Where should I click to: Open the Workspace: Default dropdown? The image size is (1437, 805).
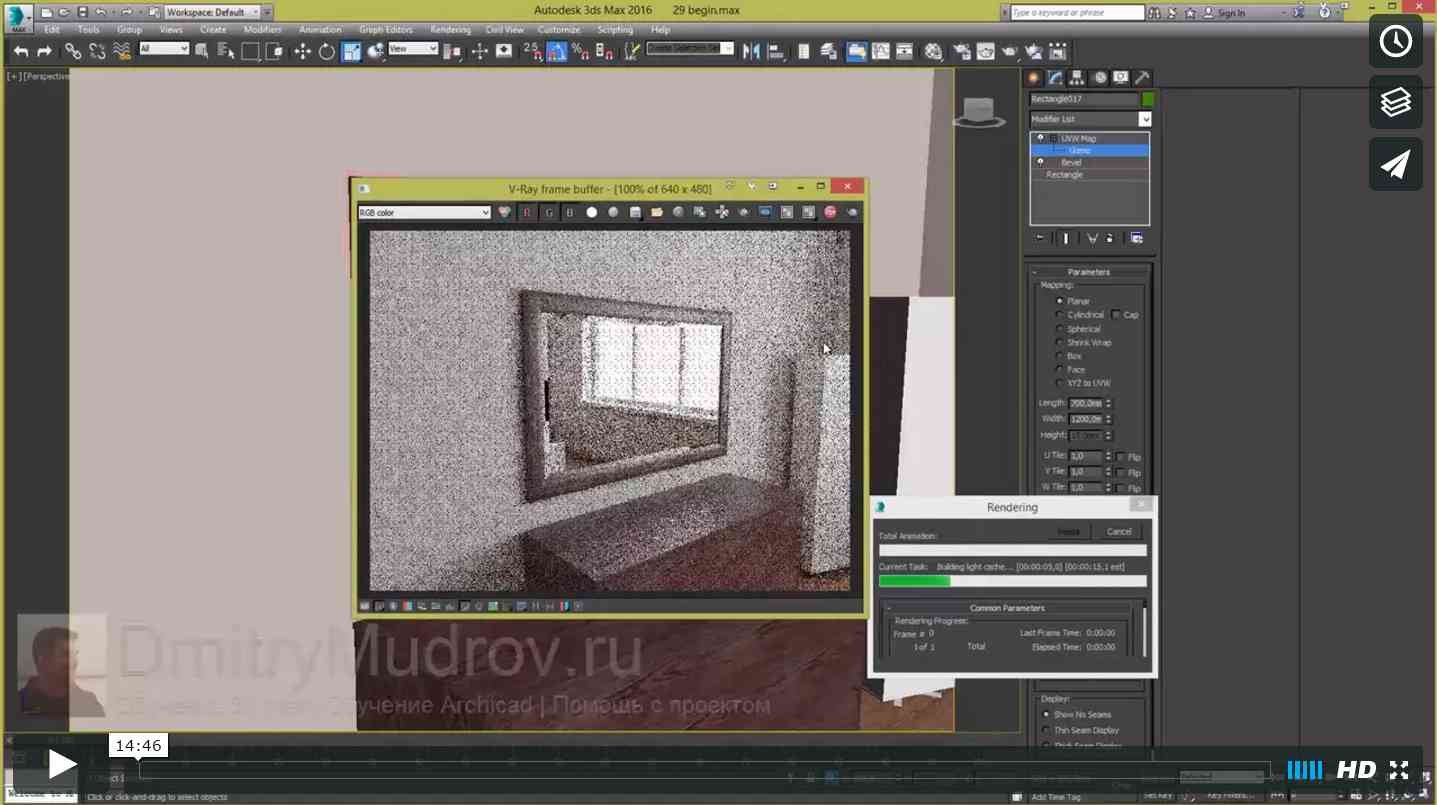point(213,12)
